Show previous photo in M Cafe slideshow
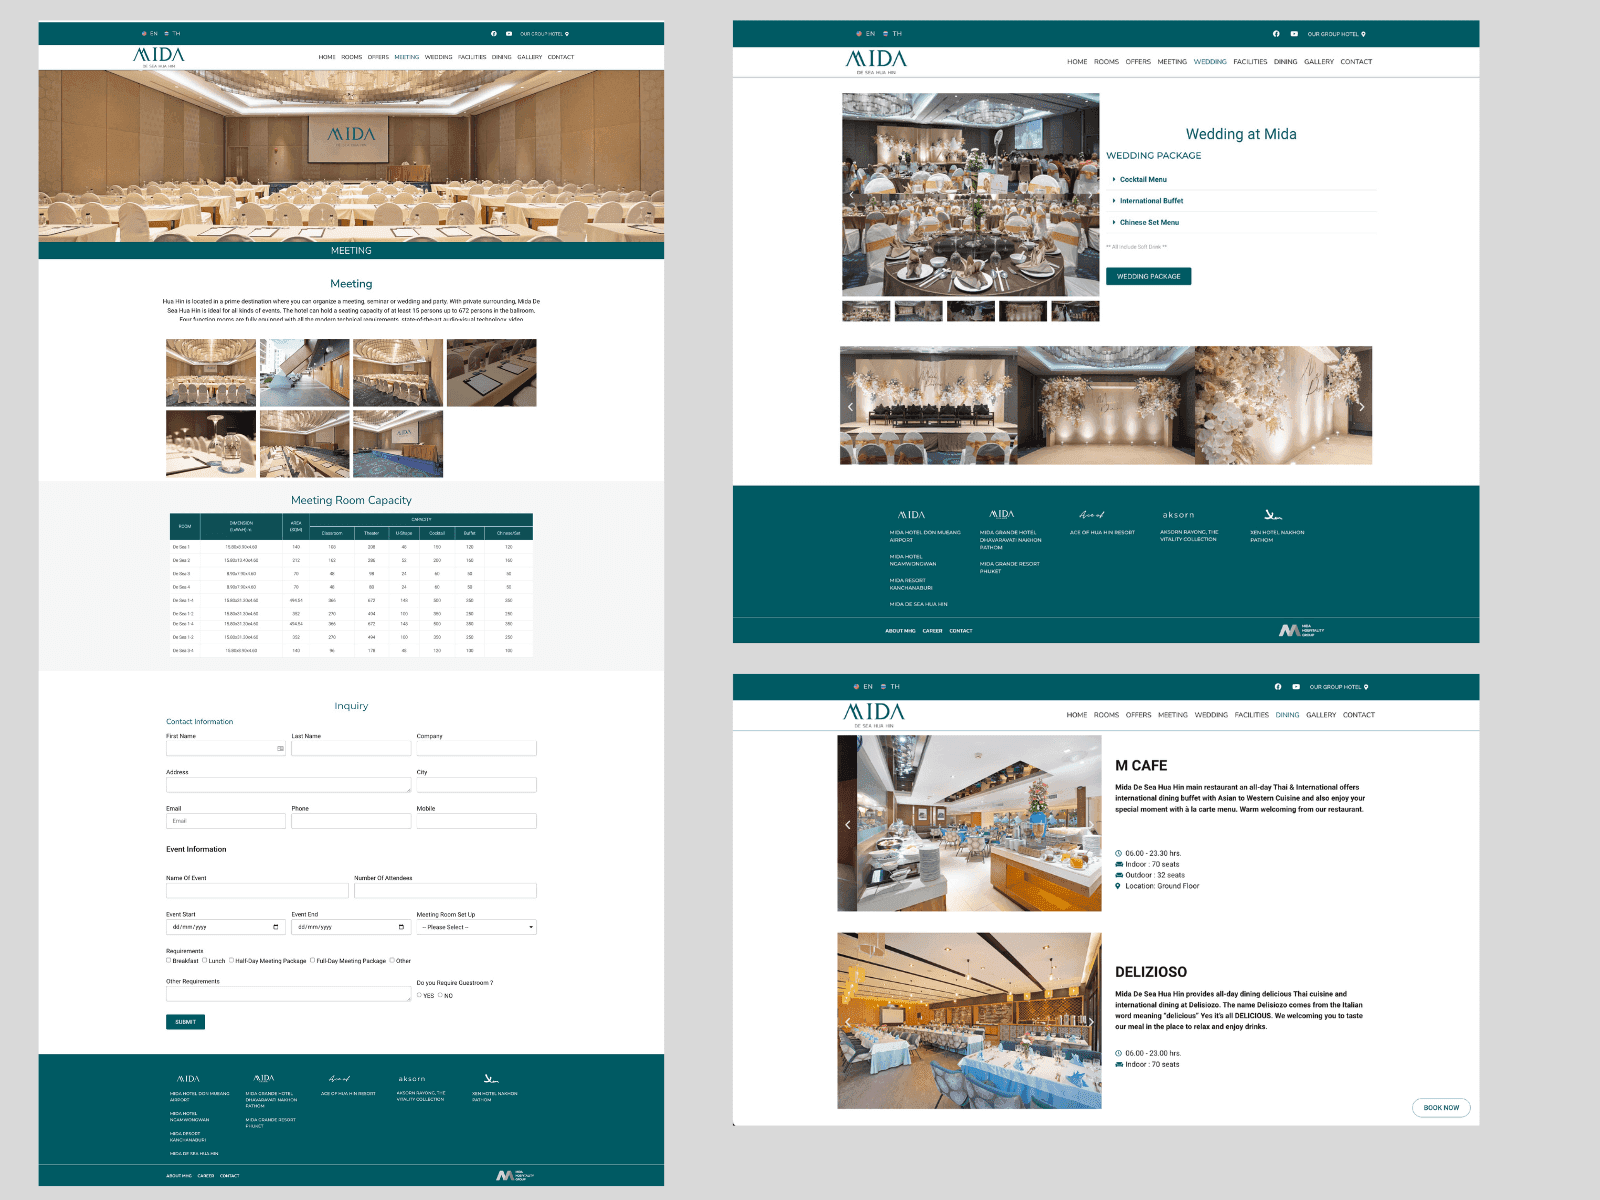The width and height of the screenshot is (1600, 1200). click(x=848, y=825)
